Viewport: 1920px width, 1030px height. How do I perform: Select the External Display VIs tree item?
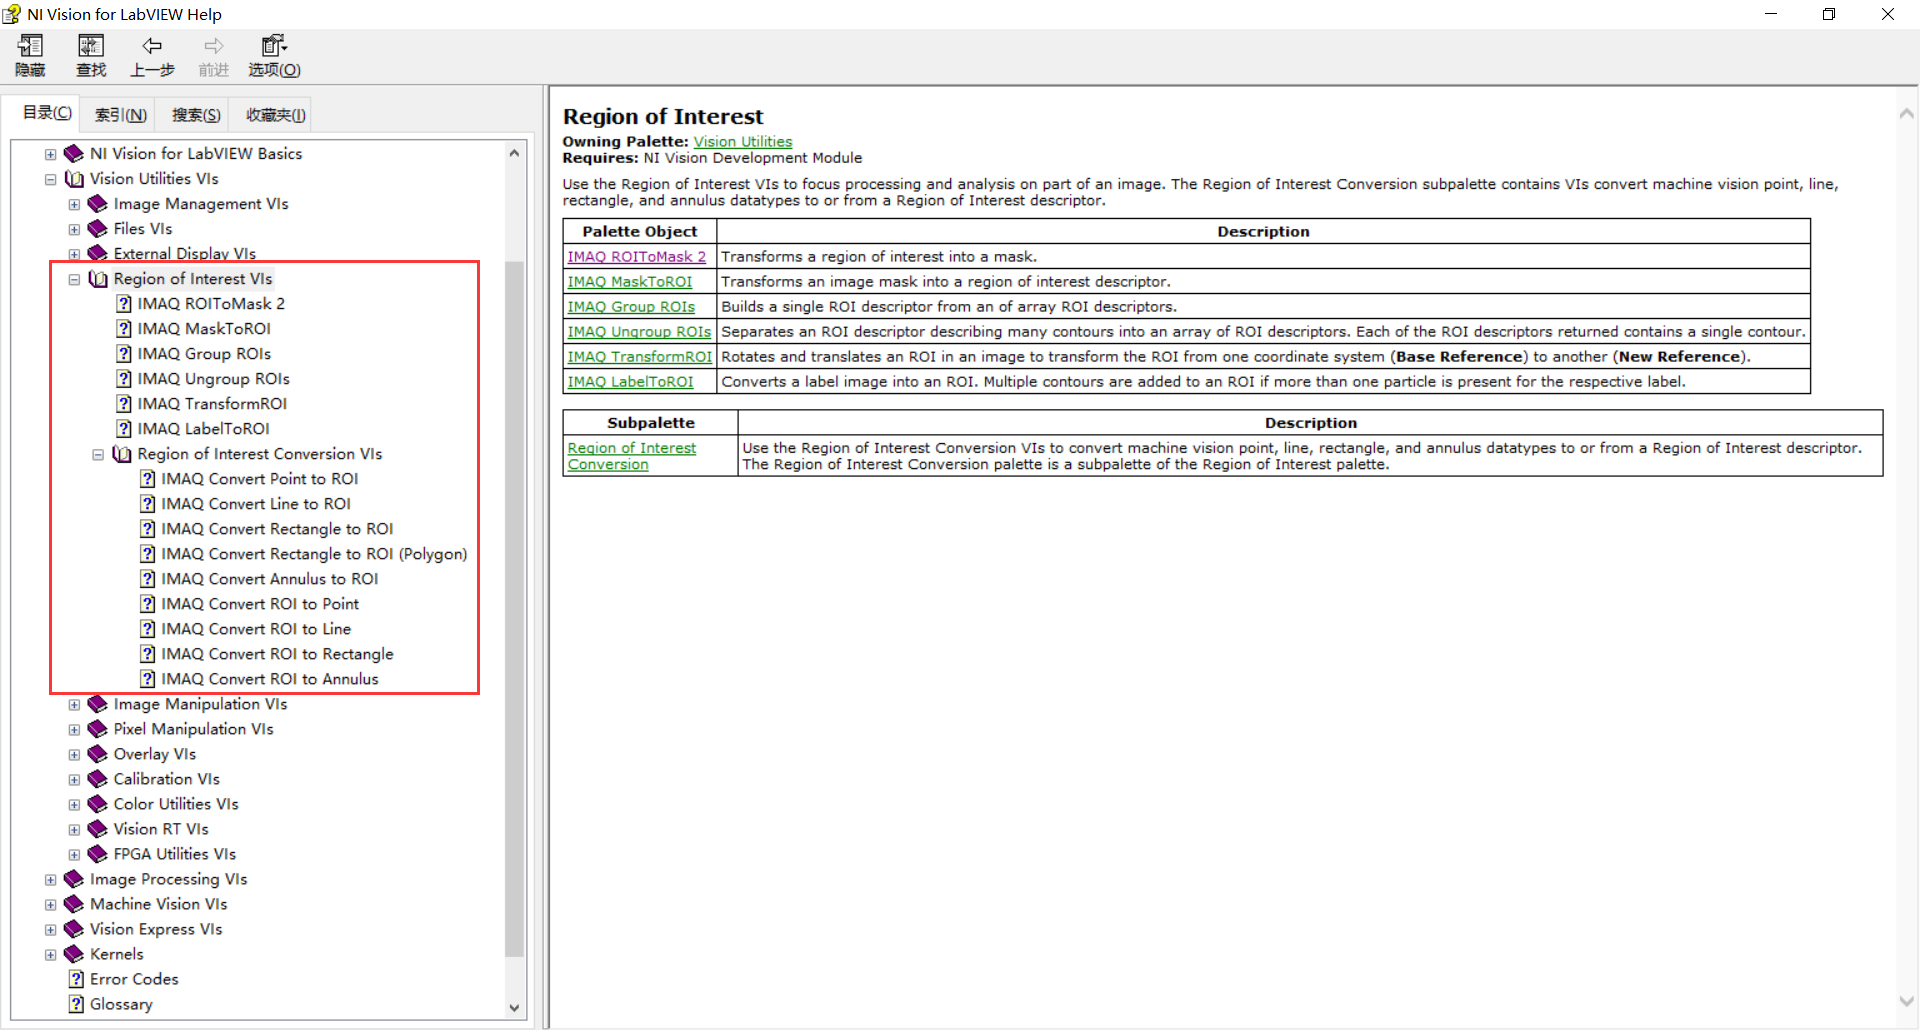click(x=185, y=253)
